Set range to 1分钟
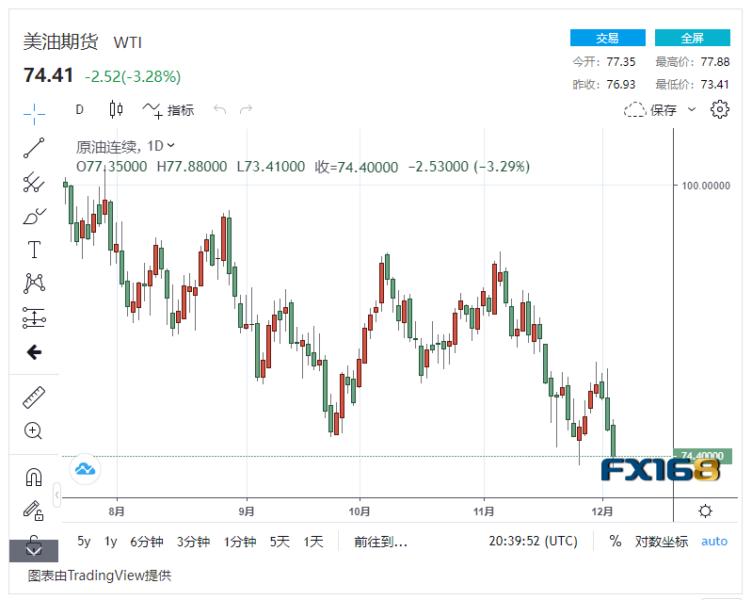The width and height of the screenshot is (752, 600). [240, 541]
